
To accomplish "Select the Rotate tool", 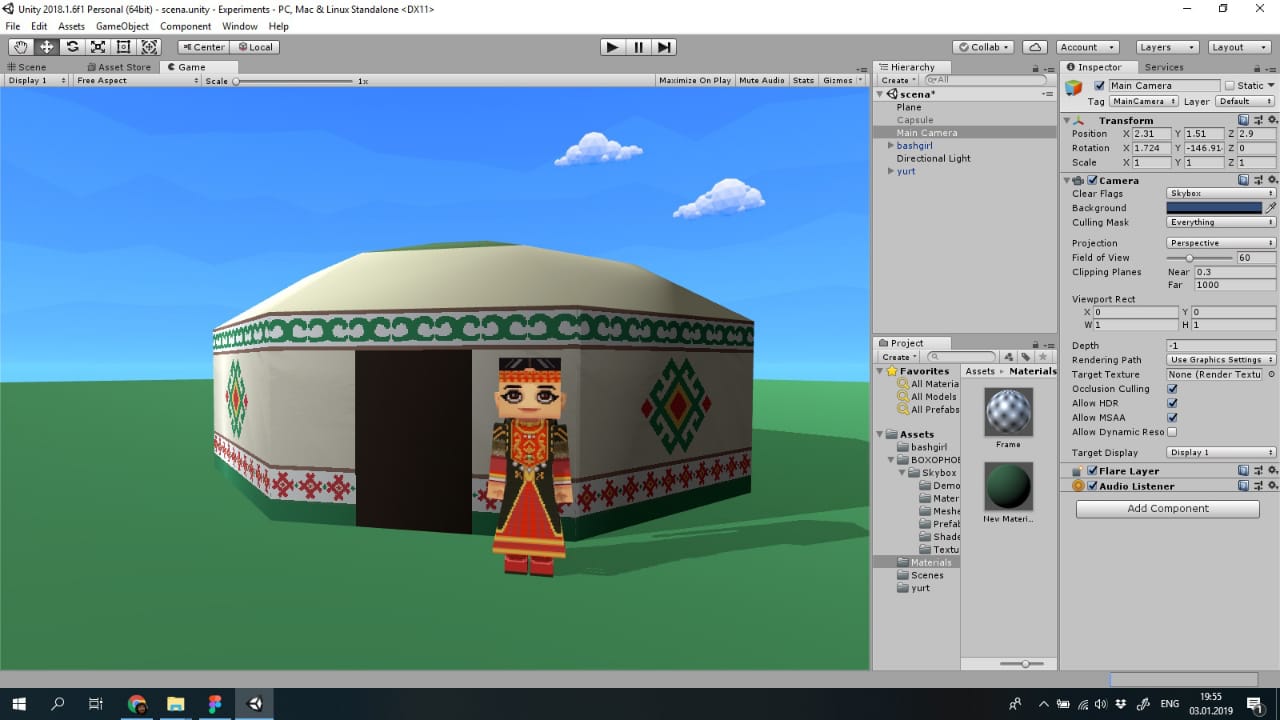I will click(72, 47).
